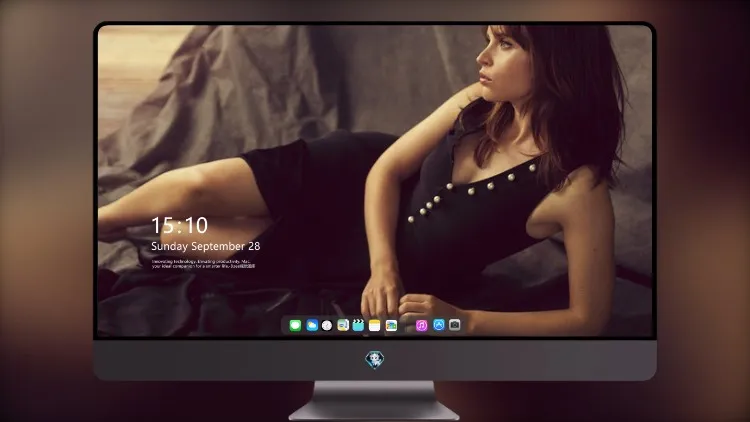750x422 pixels.
Task: Launch the pink Music app
Action: (x=421, y=326)
